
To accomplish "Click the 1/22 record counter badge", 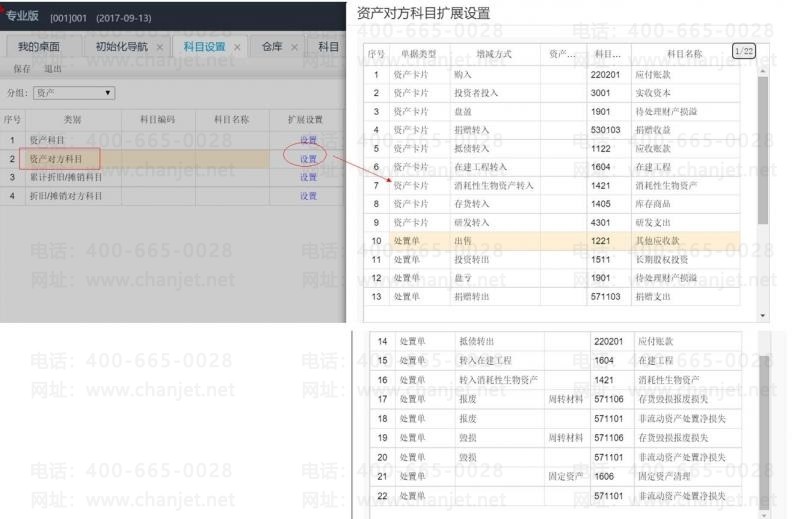I will pyautogui.click(x=744, y=51).
